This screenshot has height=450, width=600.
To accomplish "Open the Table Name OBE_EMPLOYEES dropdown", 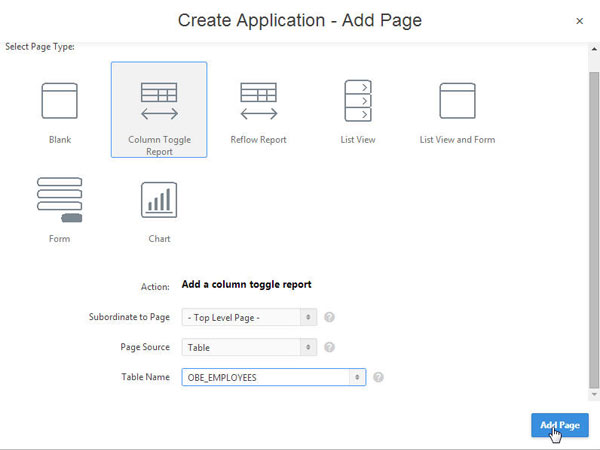I will click(274, 377).
